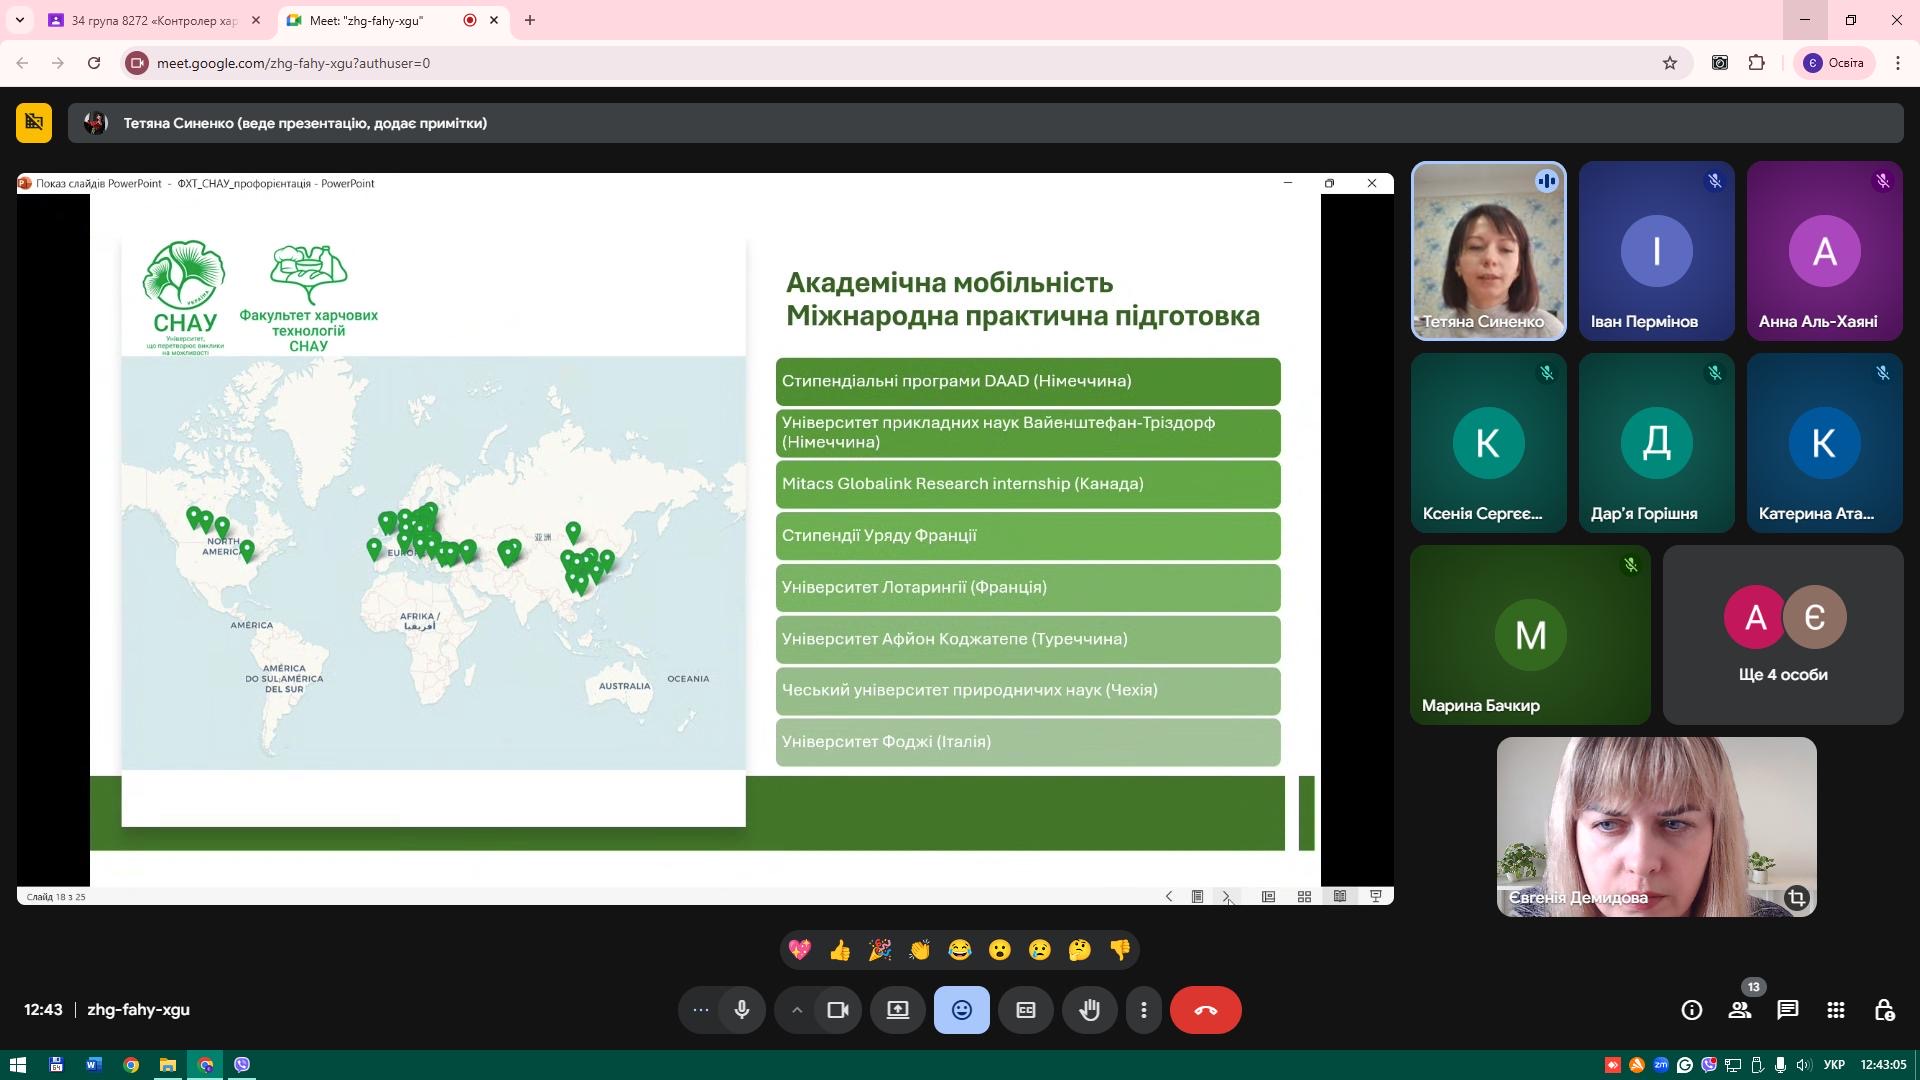Expand audio settings chevron arrow
1920x1080 pixels.
point(797,1010)
